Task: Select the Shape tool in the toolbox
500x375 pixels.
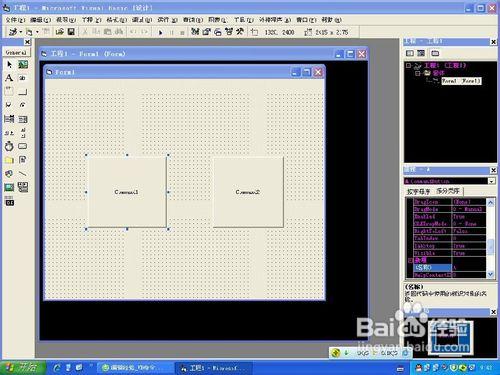Action: point(9,173)
